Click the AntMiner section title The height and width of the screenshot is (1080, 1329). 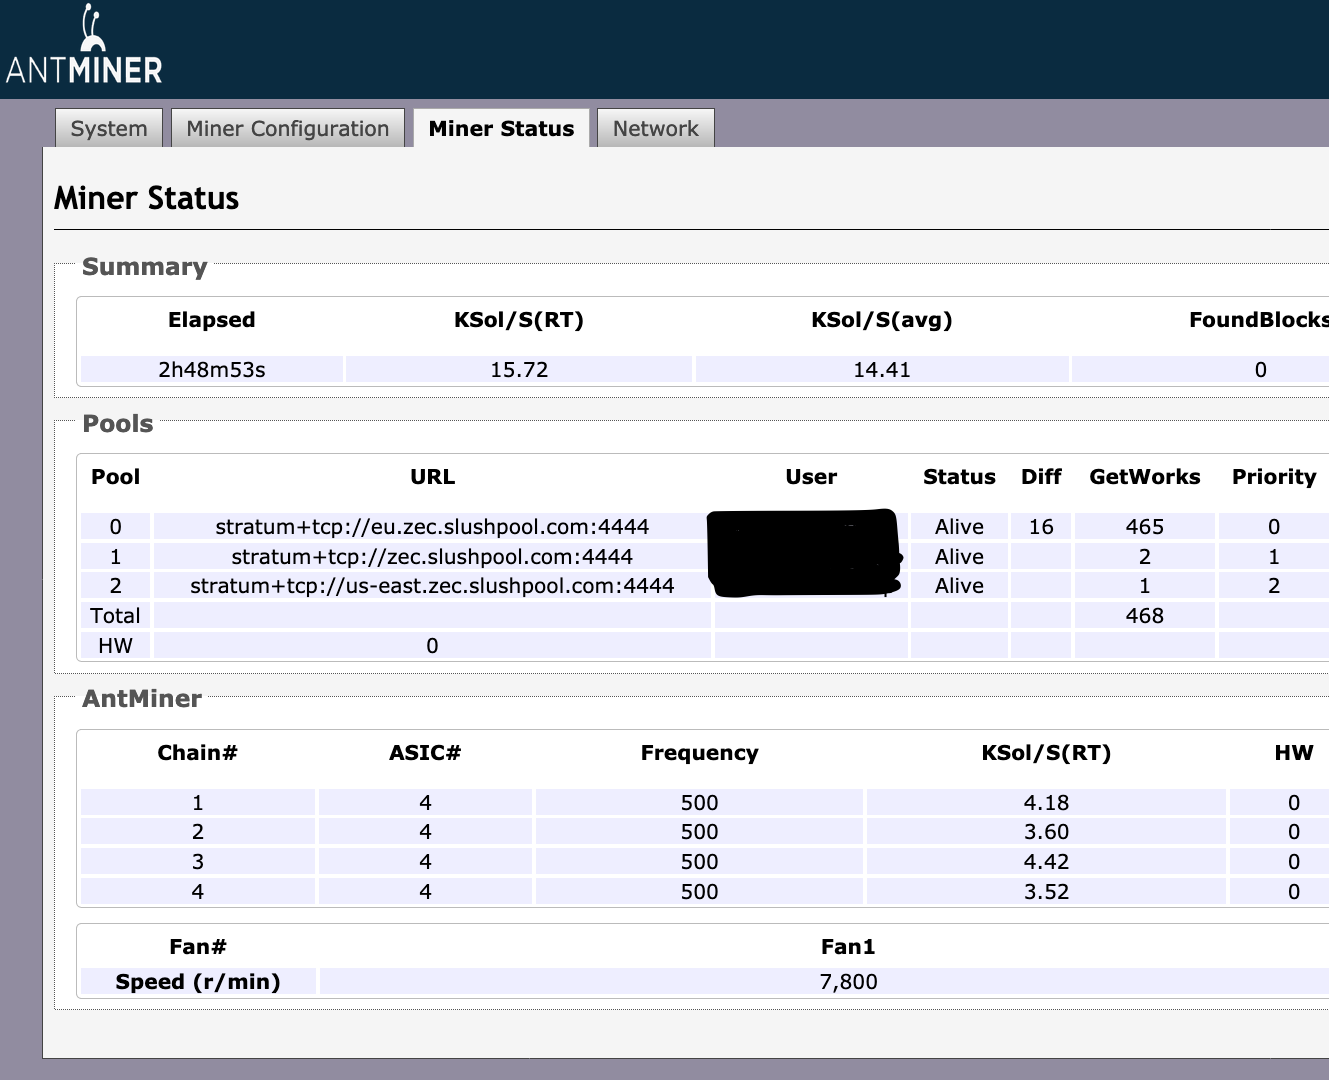tap(142, 699)
